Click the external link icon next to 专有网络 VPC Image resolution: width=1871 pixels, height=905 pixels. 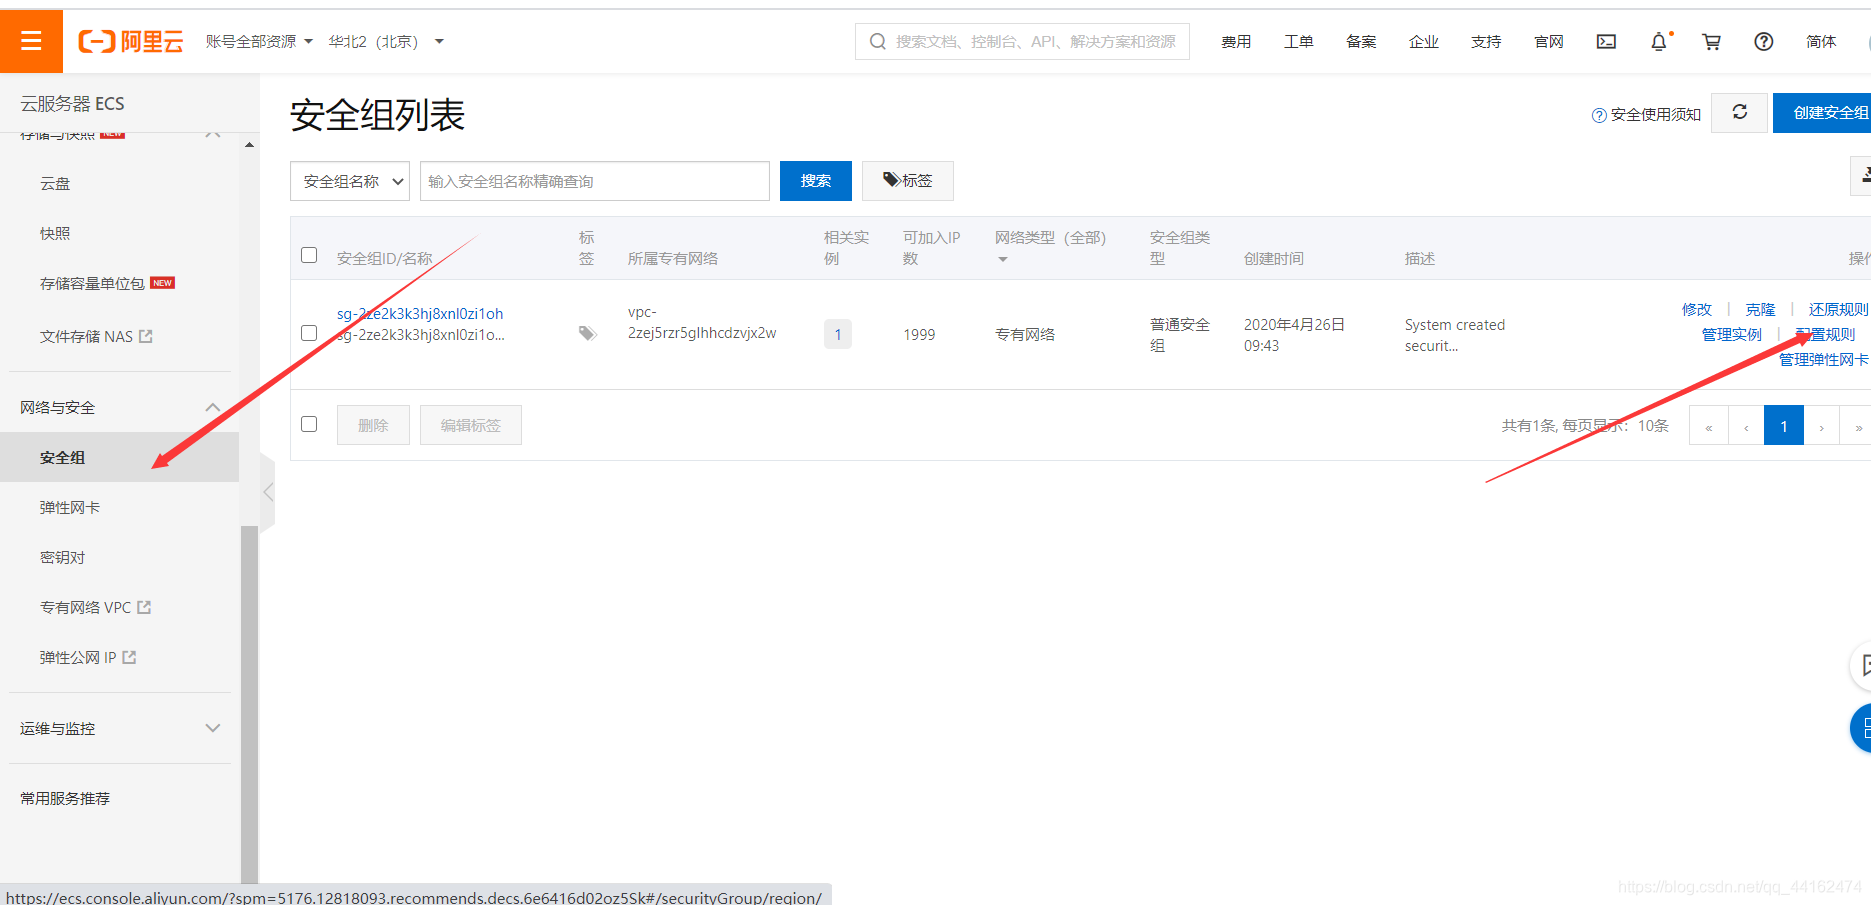point(144,607)
